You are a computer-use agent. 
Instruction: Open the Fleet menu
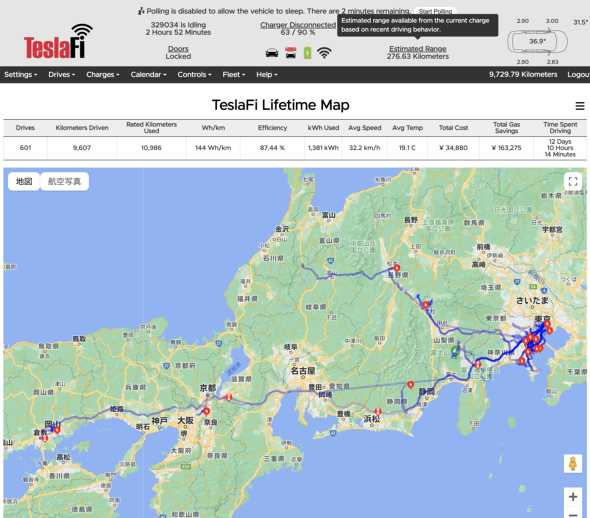click(234, 74)
